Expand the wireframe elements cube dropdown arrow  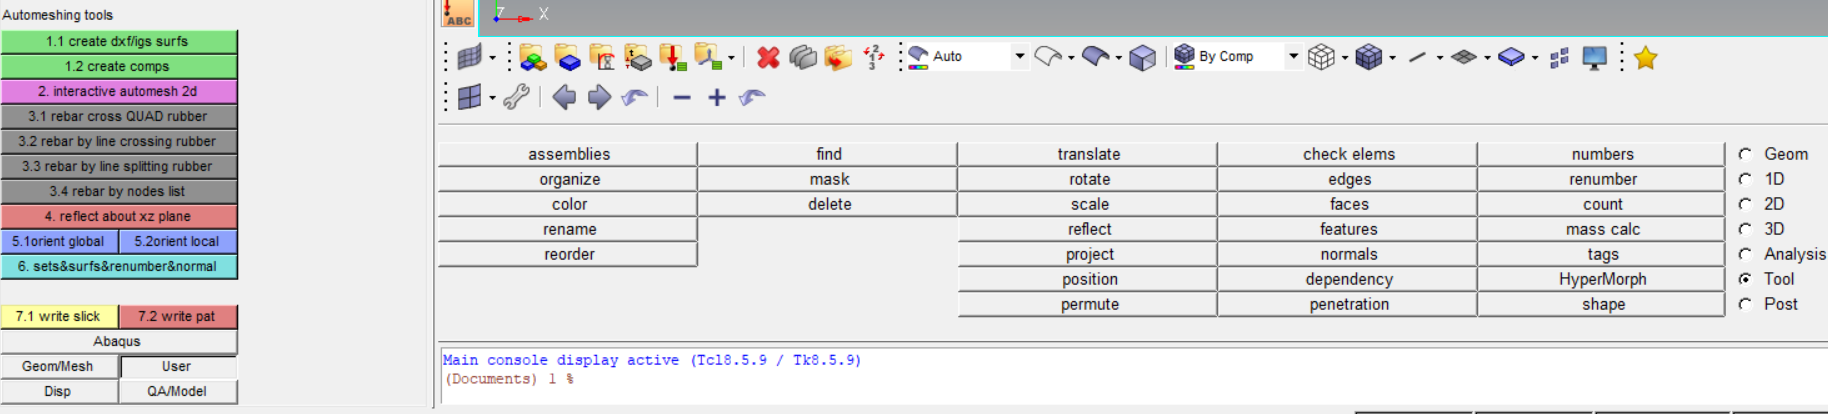click(x=1344, y=58)
